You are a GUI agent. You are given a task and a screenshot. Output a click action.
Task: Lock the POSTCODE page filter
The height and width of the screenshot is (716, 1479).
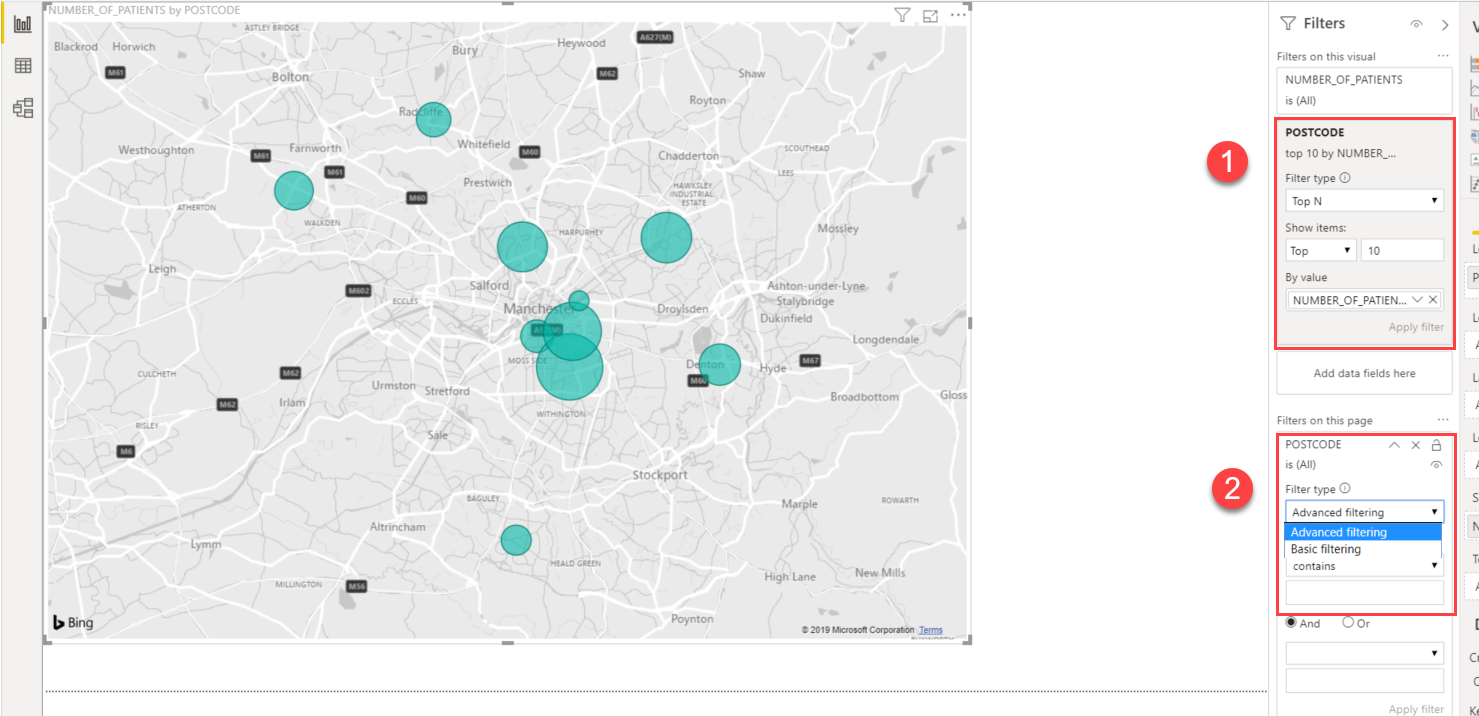[1436, 445]
